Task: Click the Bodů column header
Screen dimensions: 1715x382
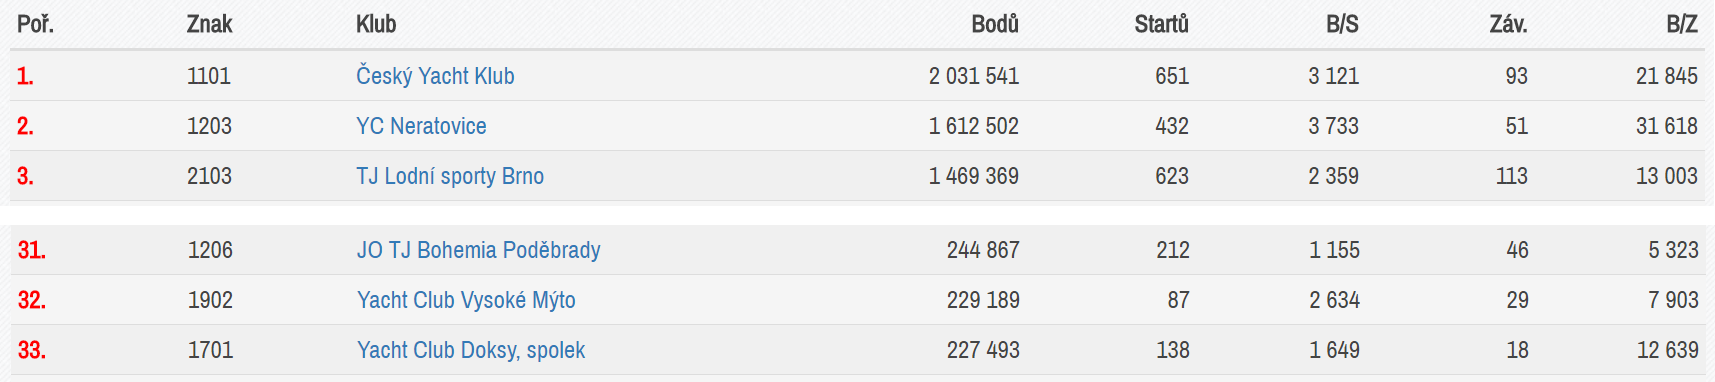Action: coord(995,24)
